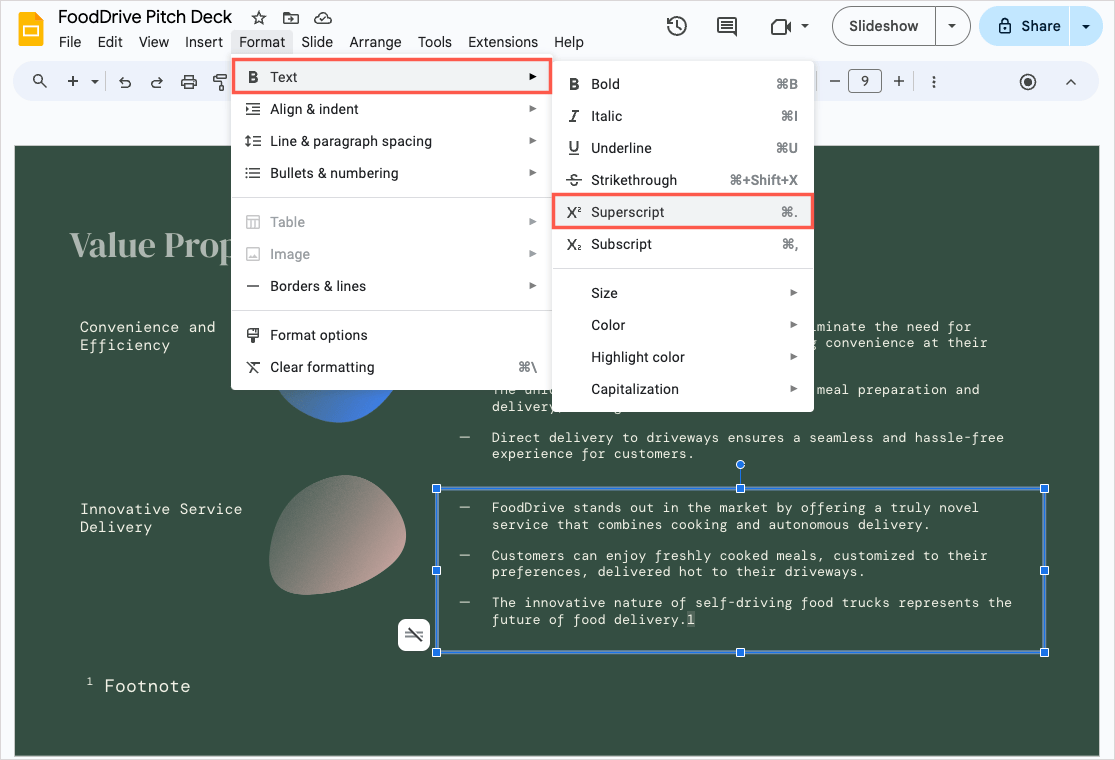
Task: Open the Help menu
Action: [x=569, y=42]
